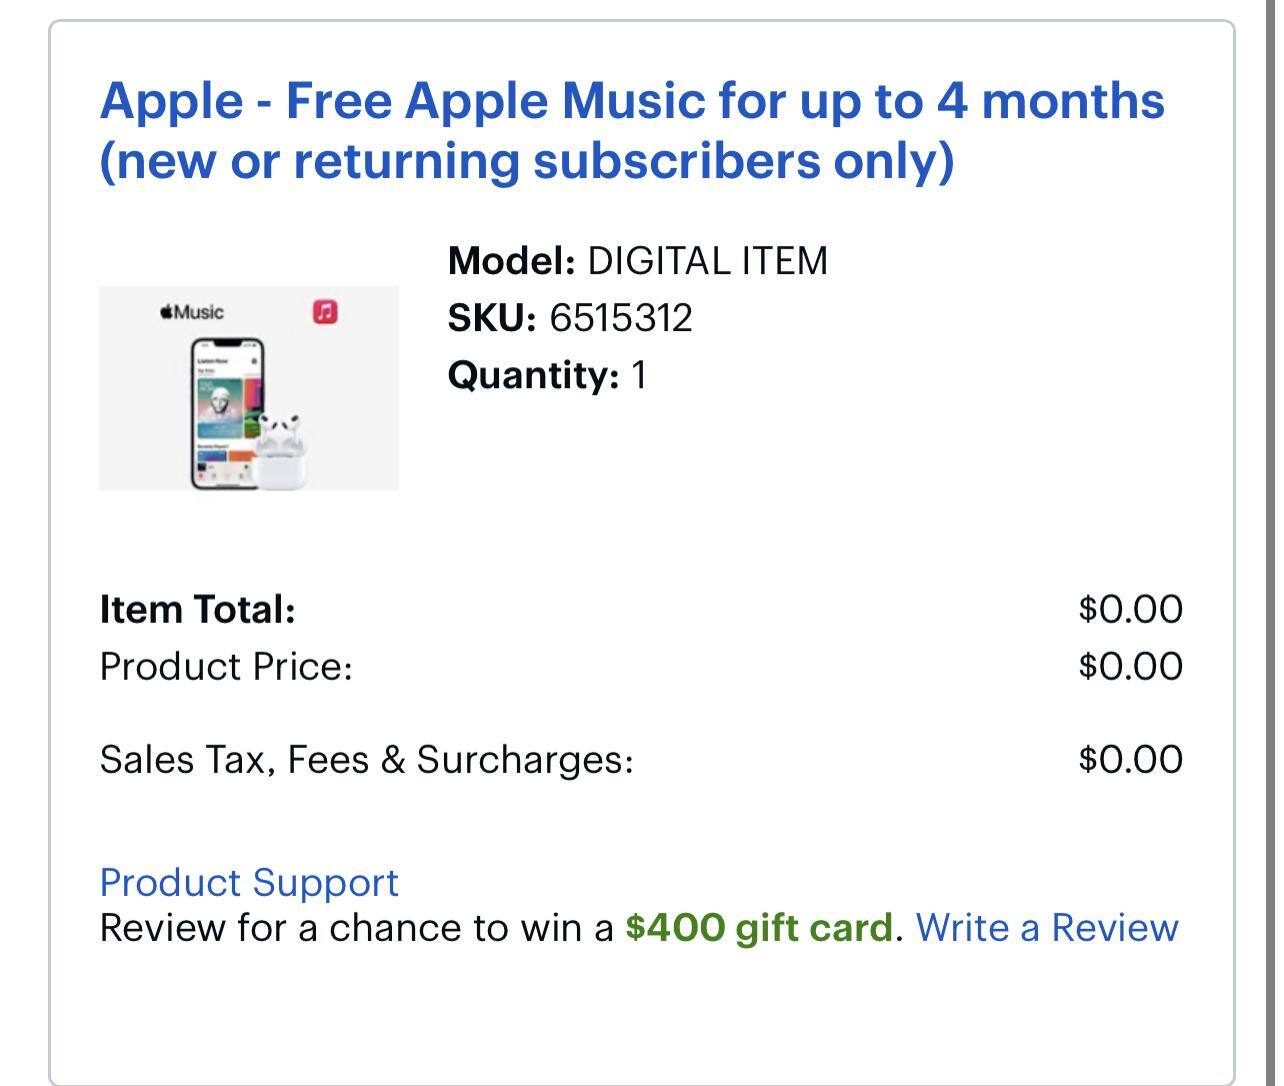Click the Quantity: 1 text
The width and height of the screenshot is (1284, 1086).
(x=547, y=376)
